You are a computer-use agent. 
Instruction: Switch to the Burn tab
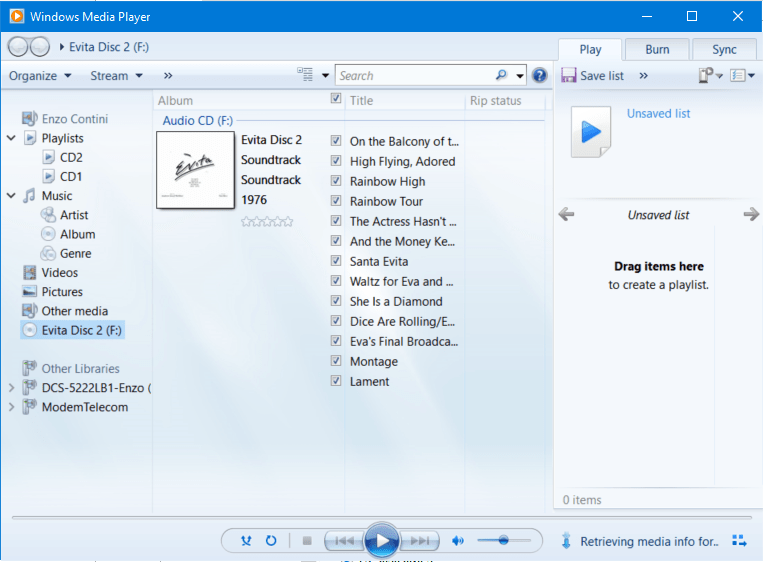point(657,49)
